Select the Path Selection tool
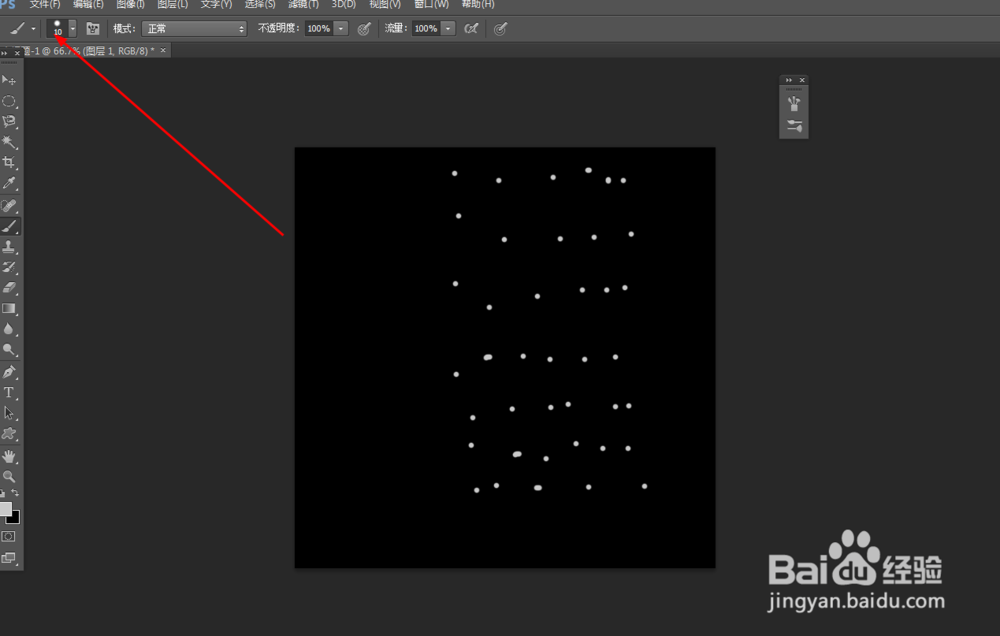The width and height of the screenshot is (1000, 636). (9, 413)
